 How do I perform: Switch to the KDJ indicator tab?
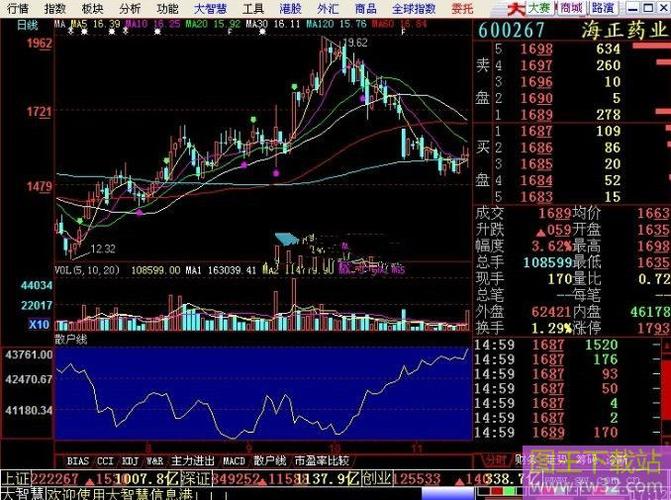[x=130, y=461]
